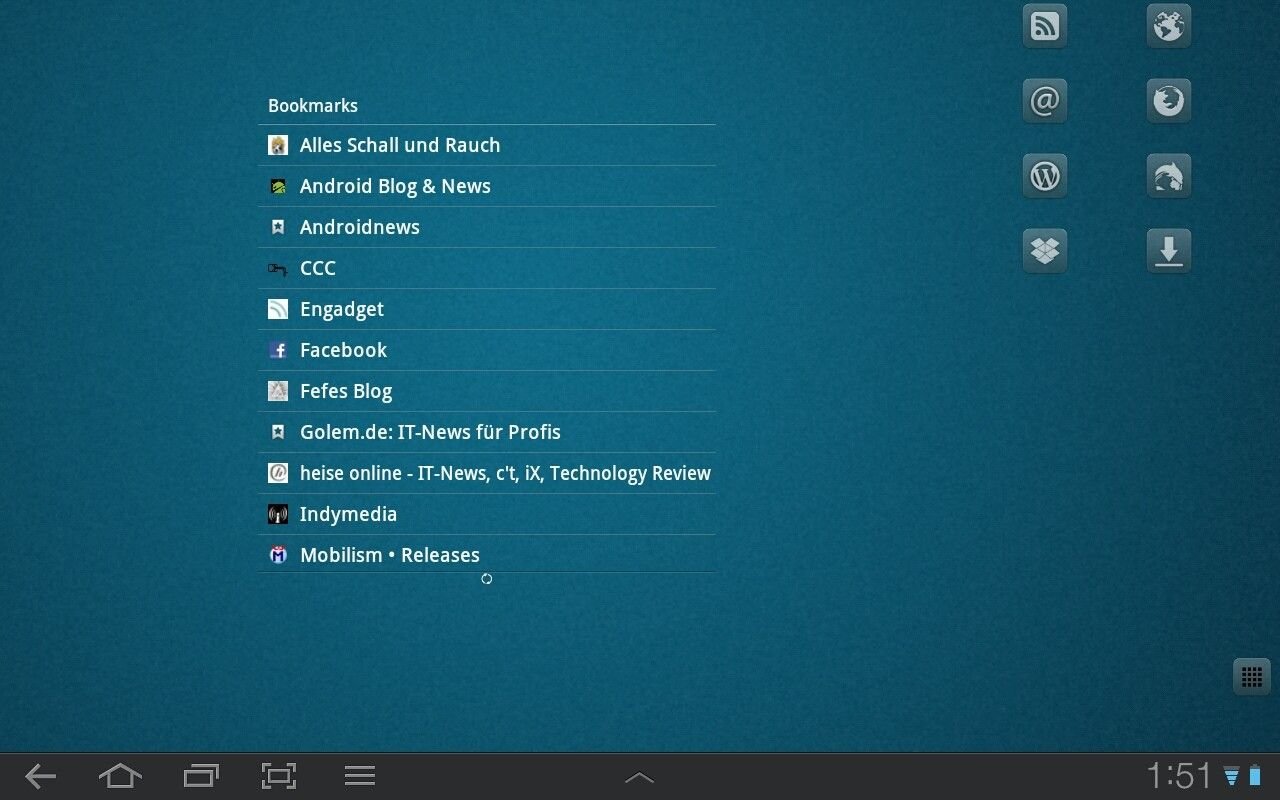
Task: Open the Downloads app icon
Action: coord(1169,251)
